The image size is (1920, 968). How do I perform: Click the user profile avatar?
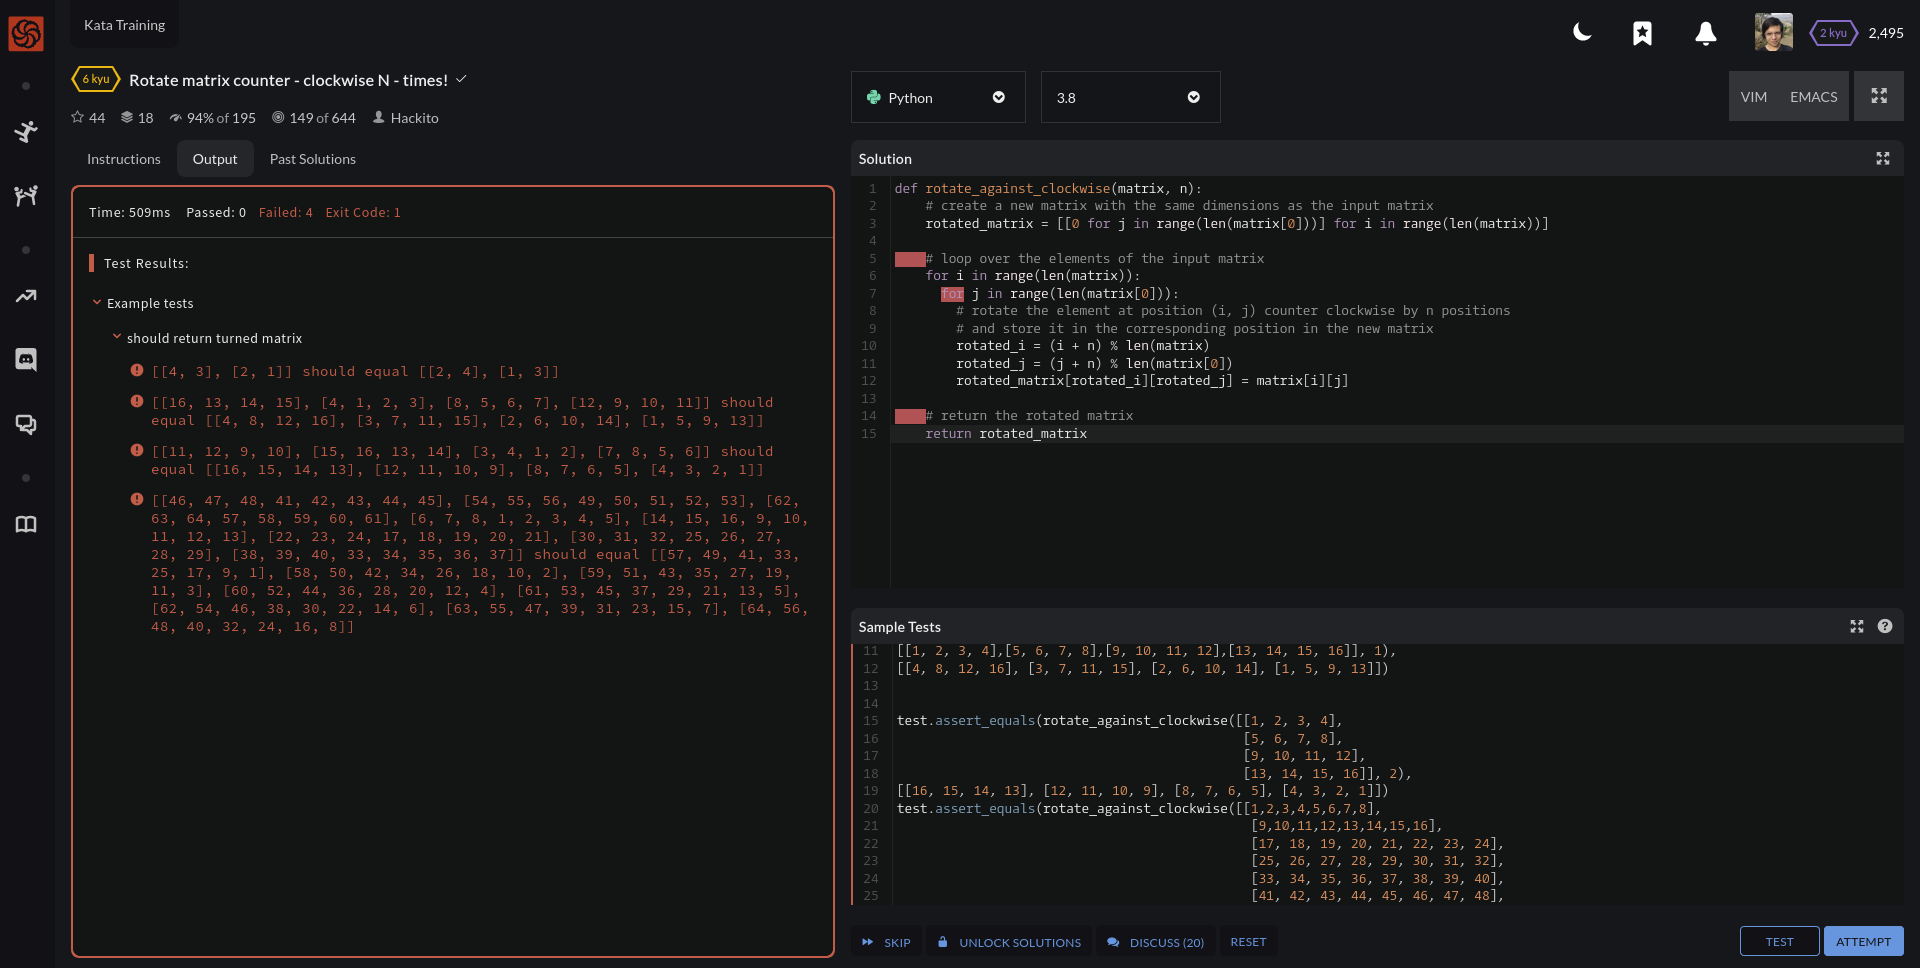[1773, 33]
